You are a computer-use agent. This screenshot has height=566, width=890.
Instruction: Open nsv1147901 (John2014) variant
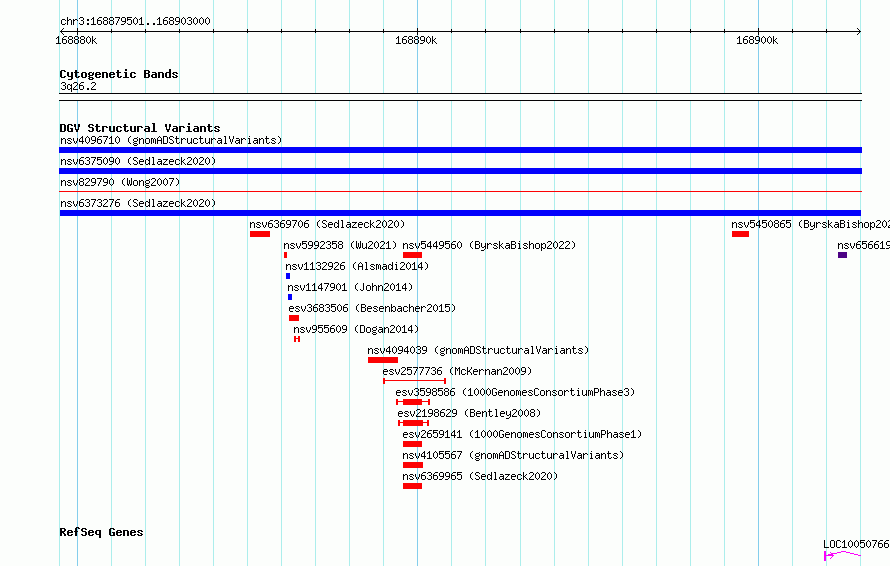pyautogui.click(x=350, y=287)
